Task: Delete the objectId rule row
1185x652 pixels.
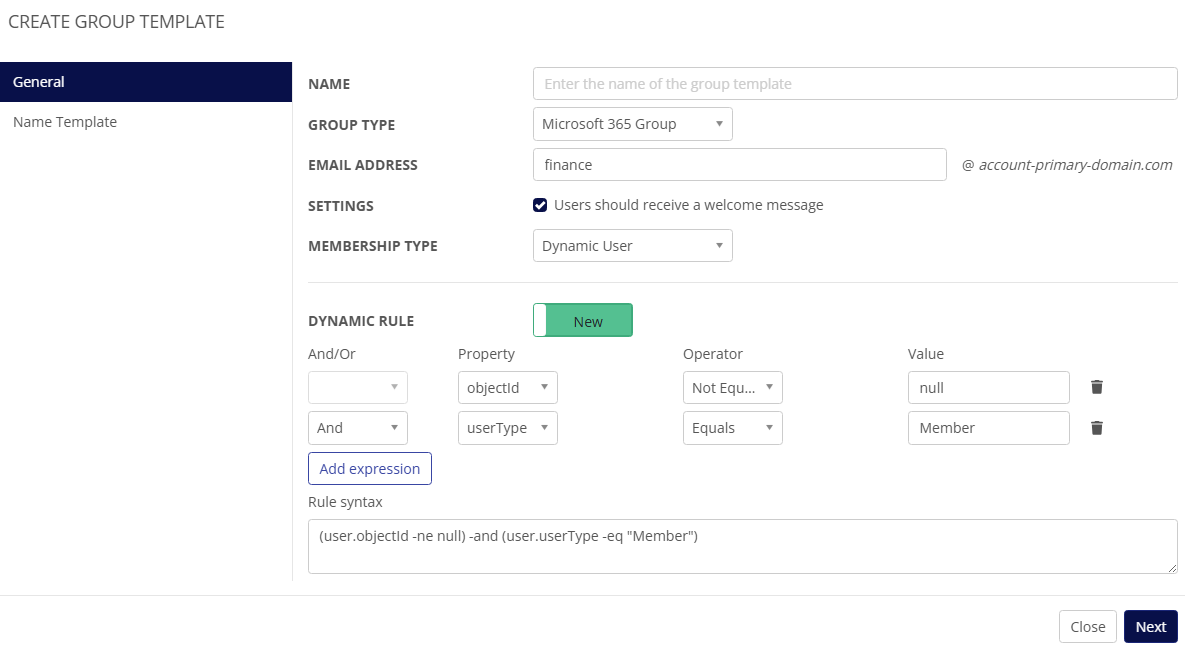Action: click(1097, 387)
